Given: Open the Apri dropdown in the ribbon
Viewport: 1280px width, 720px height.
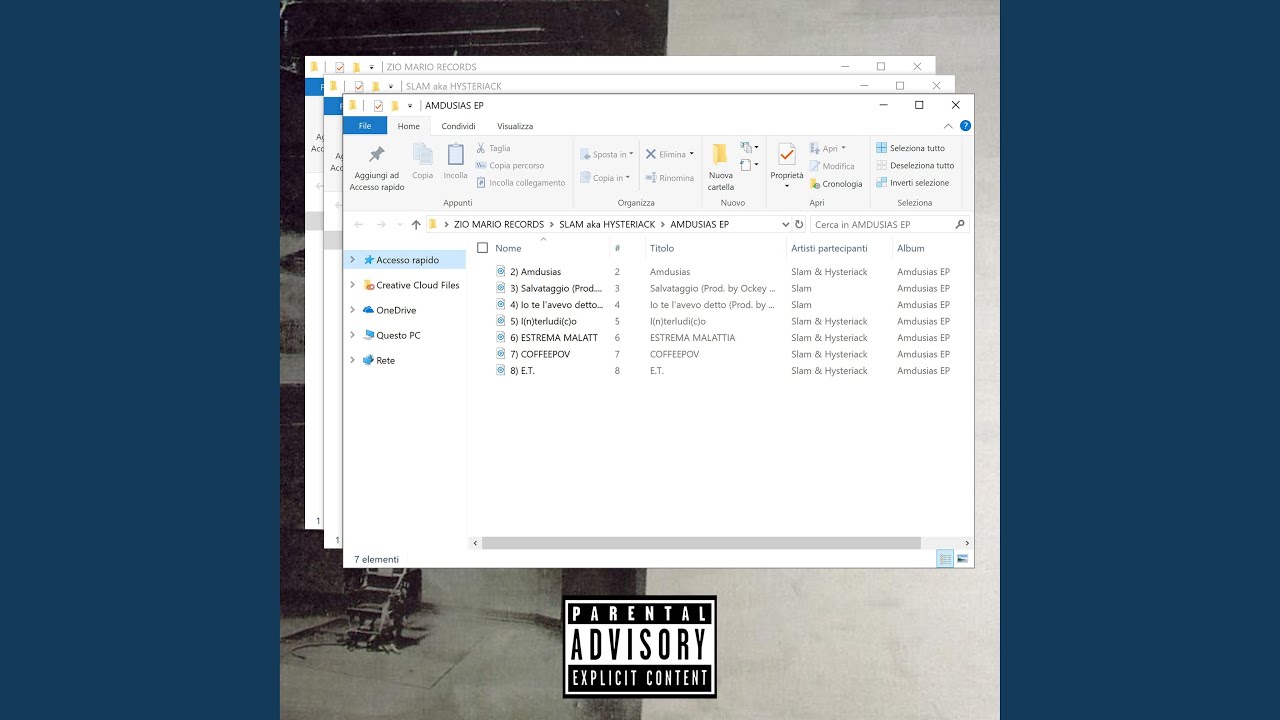Looking at the screenshot, I should point(827,148).
